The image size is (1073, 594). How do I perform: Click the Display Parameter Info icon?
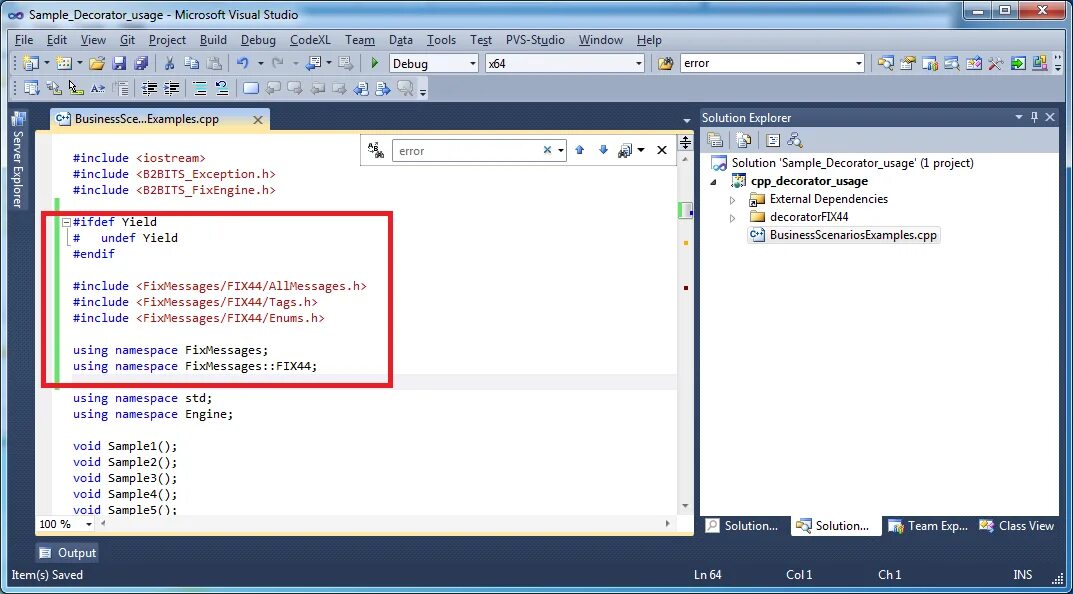point(53,88)
